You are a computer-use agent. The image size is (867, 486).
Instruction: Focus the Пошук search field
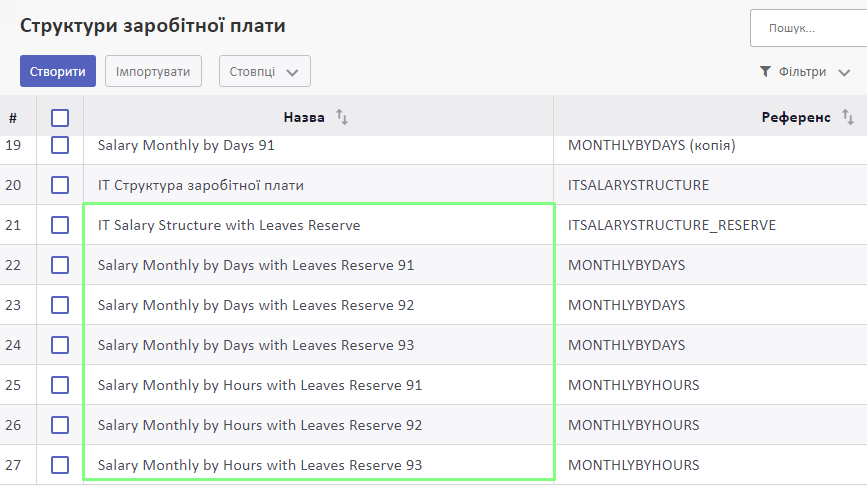click(x=808, y=28)
